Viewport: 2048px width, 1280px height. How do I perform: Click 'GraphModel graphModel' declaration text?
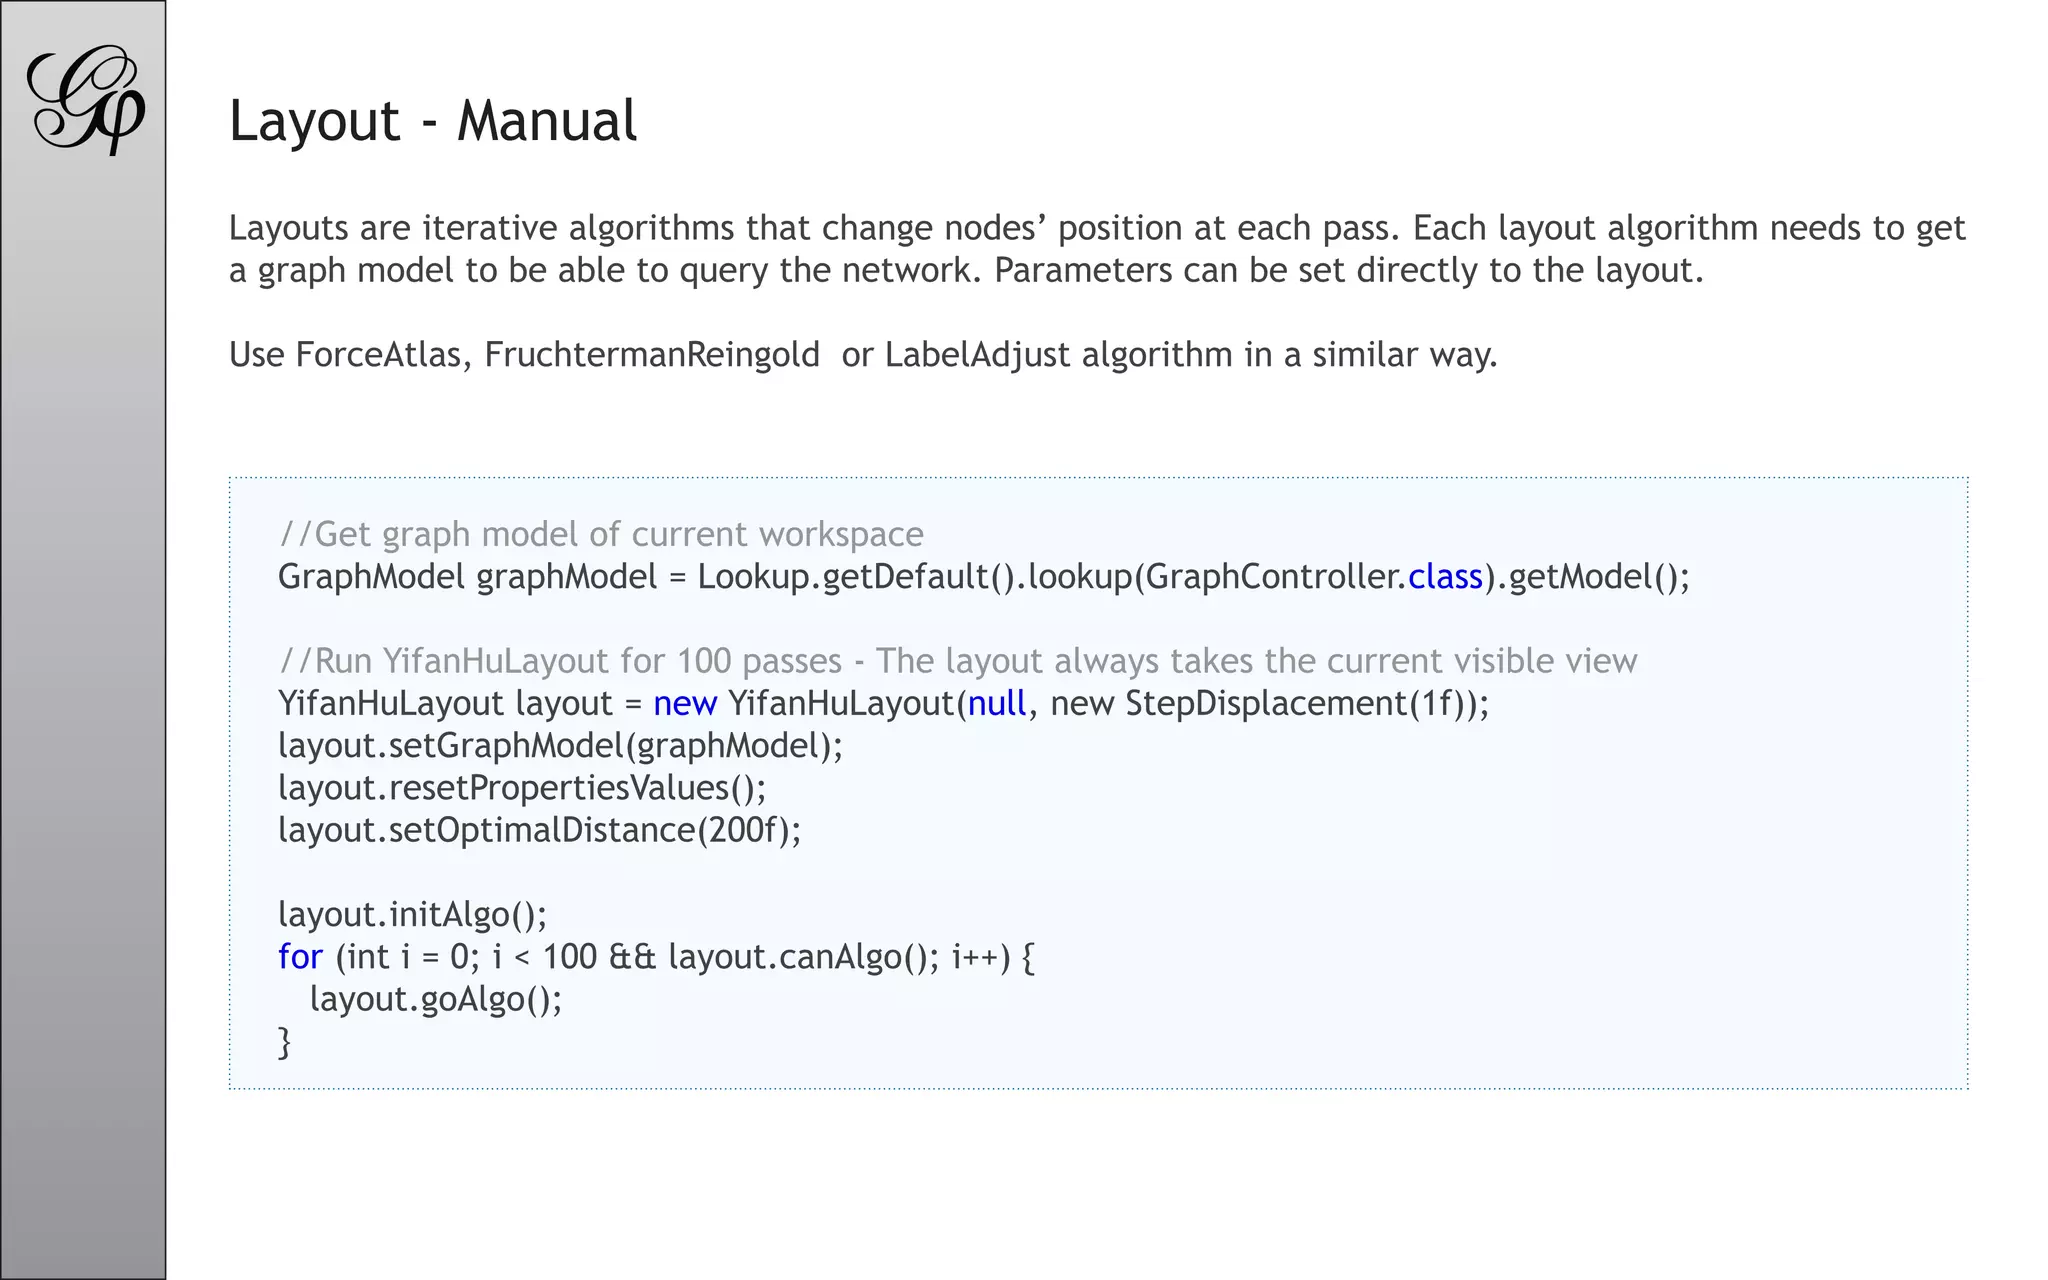[468, 578]
